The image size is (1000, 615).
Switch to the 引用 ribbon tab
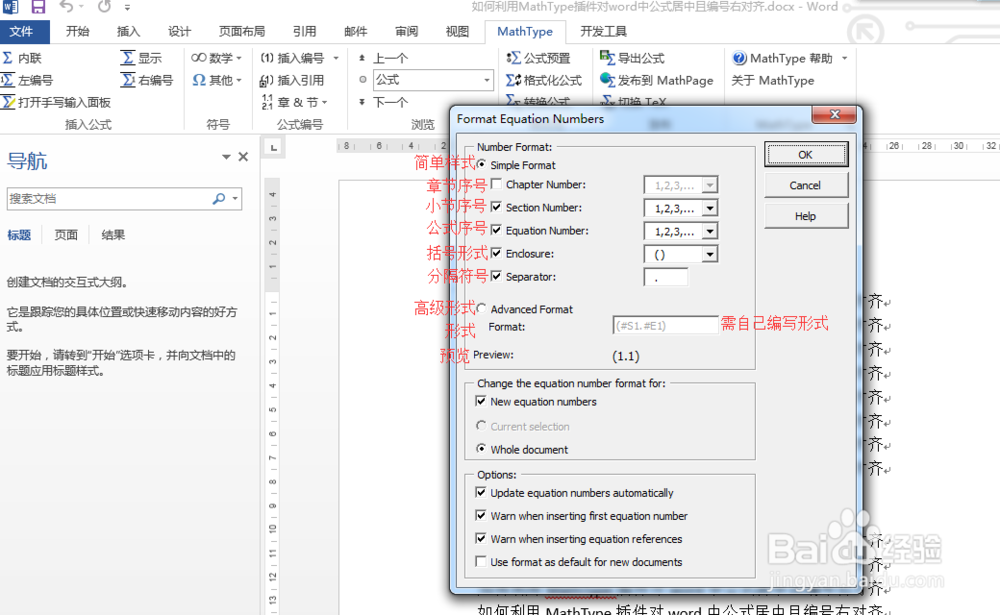(x=304, y=31)
